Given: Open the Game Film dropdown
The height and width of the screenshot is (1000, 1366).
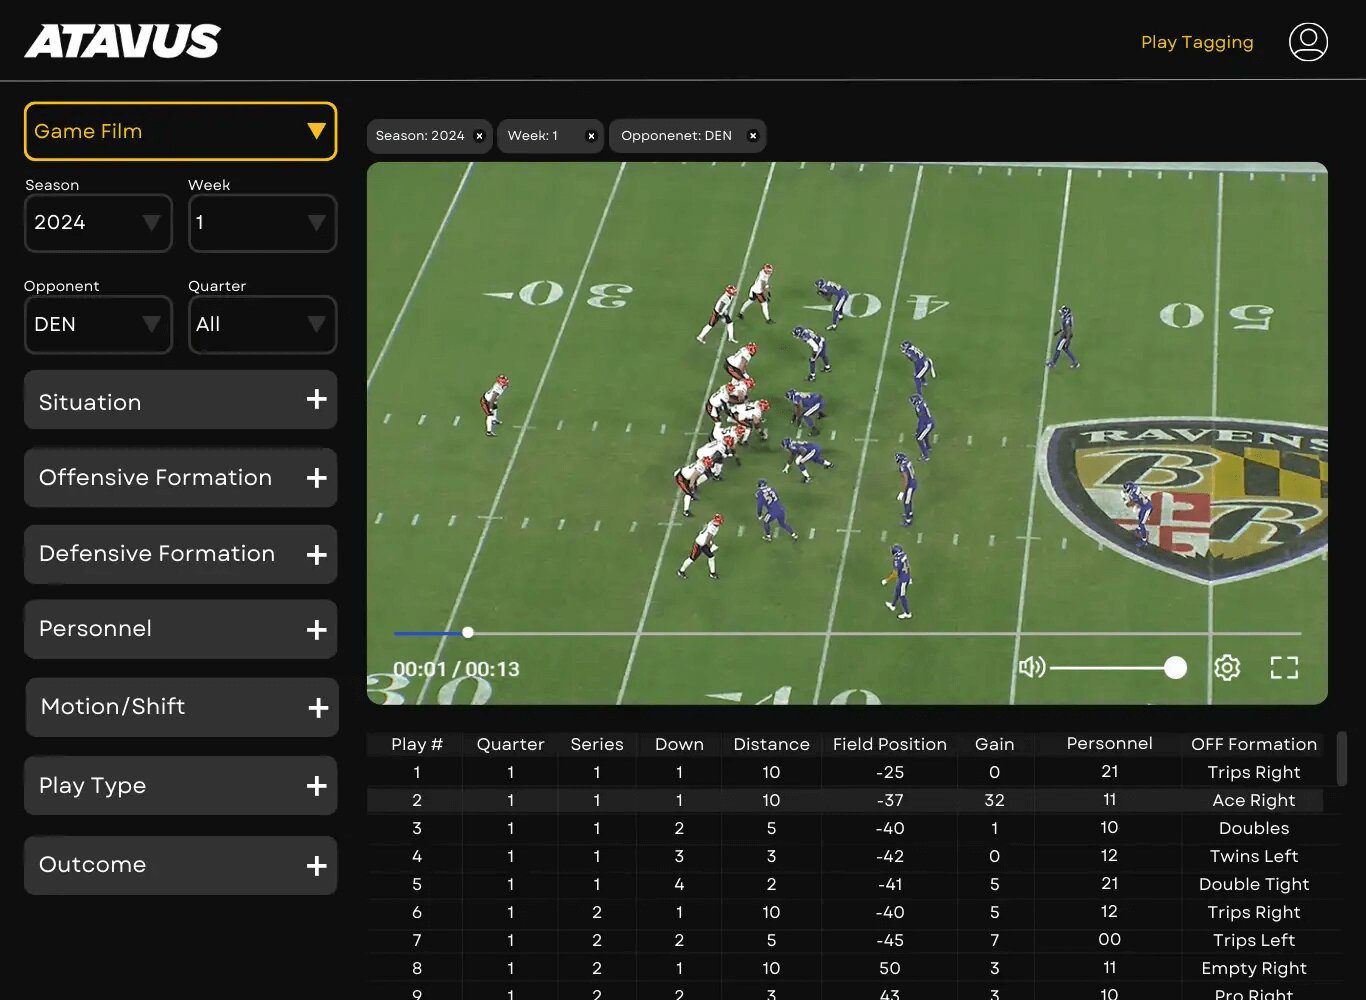Looking at the screenshot, I should point(180,131).
